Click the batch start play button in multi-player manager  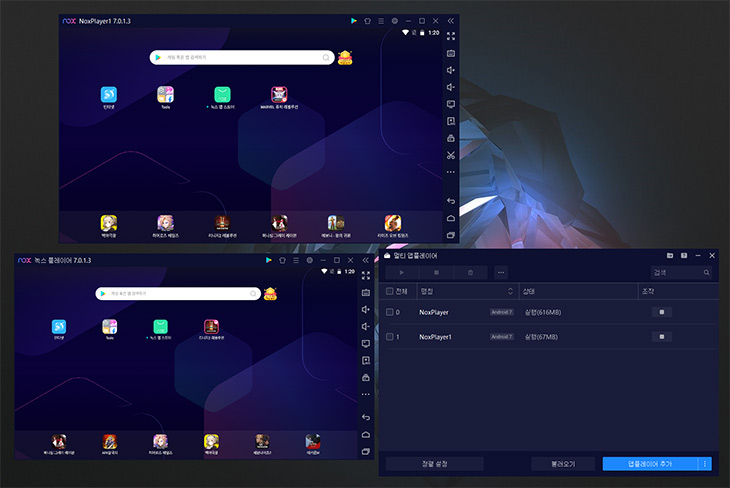[x=402, y=272]
